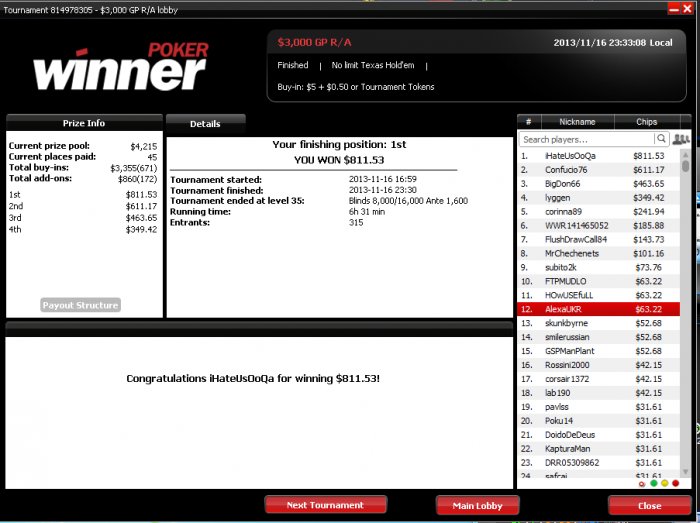Click the Current places paid value 45
This screenshot has width=700, height=523.
[152, 157]
